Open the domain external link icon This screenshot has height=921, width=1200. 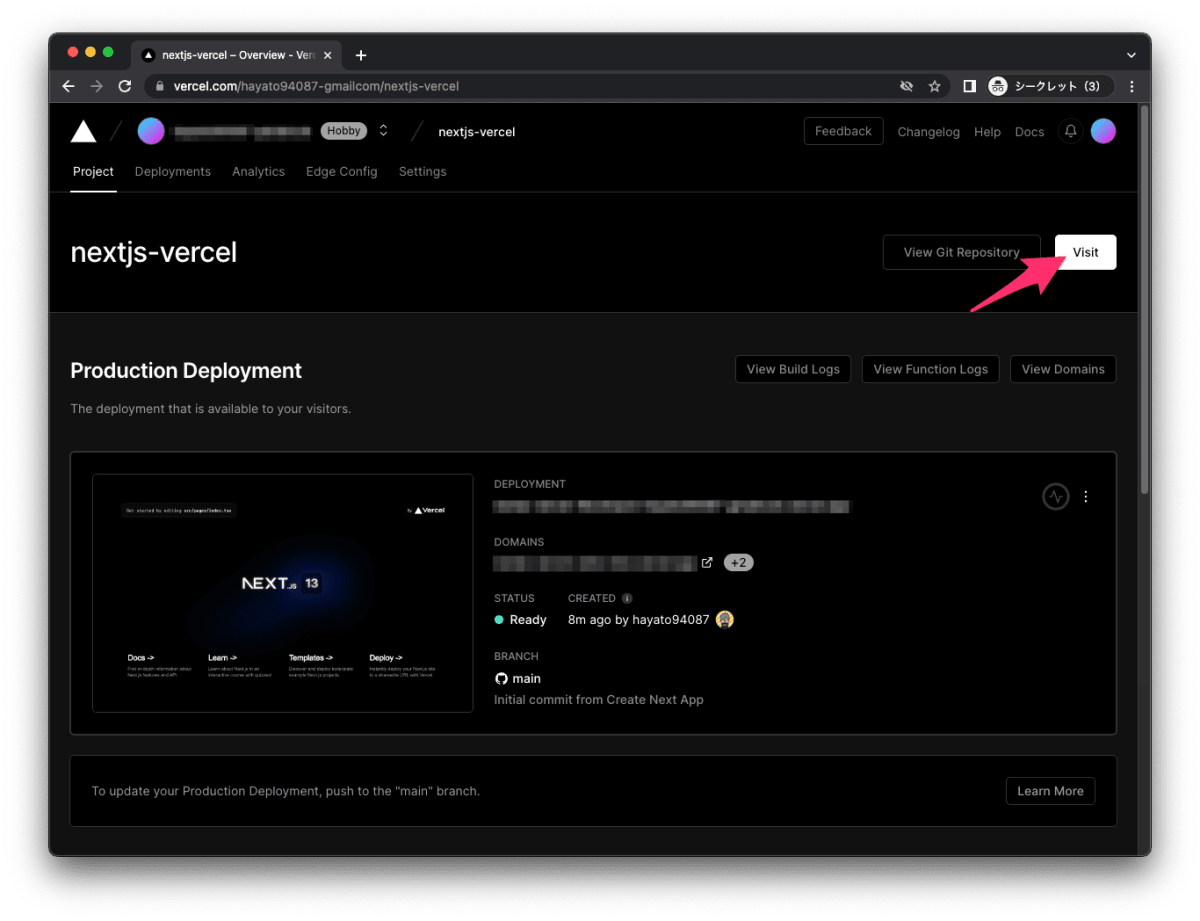tap(707, 562)
